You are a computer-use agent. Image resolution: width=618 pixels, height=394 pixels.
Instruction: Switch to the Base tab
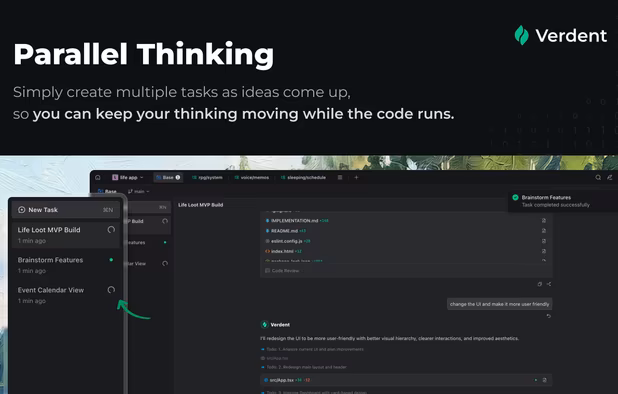point(168,178)
